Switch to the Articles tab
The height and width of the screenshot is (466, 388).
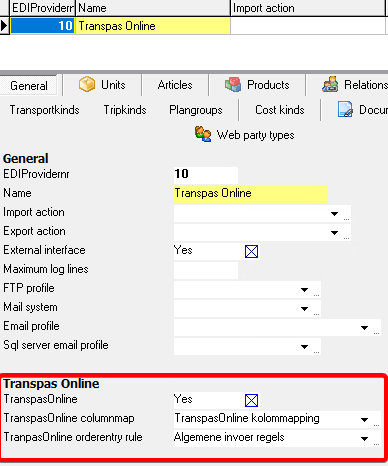(175, 85)
